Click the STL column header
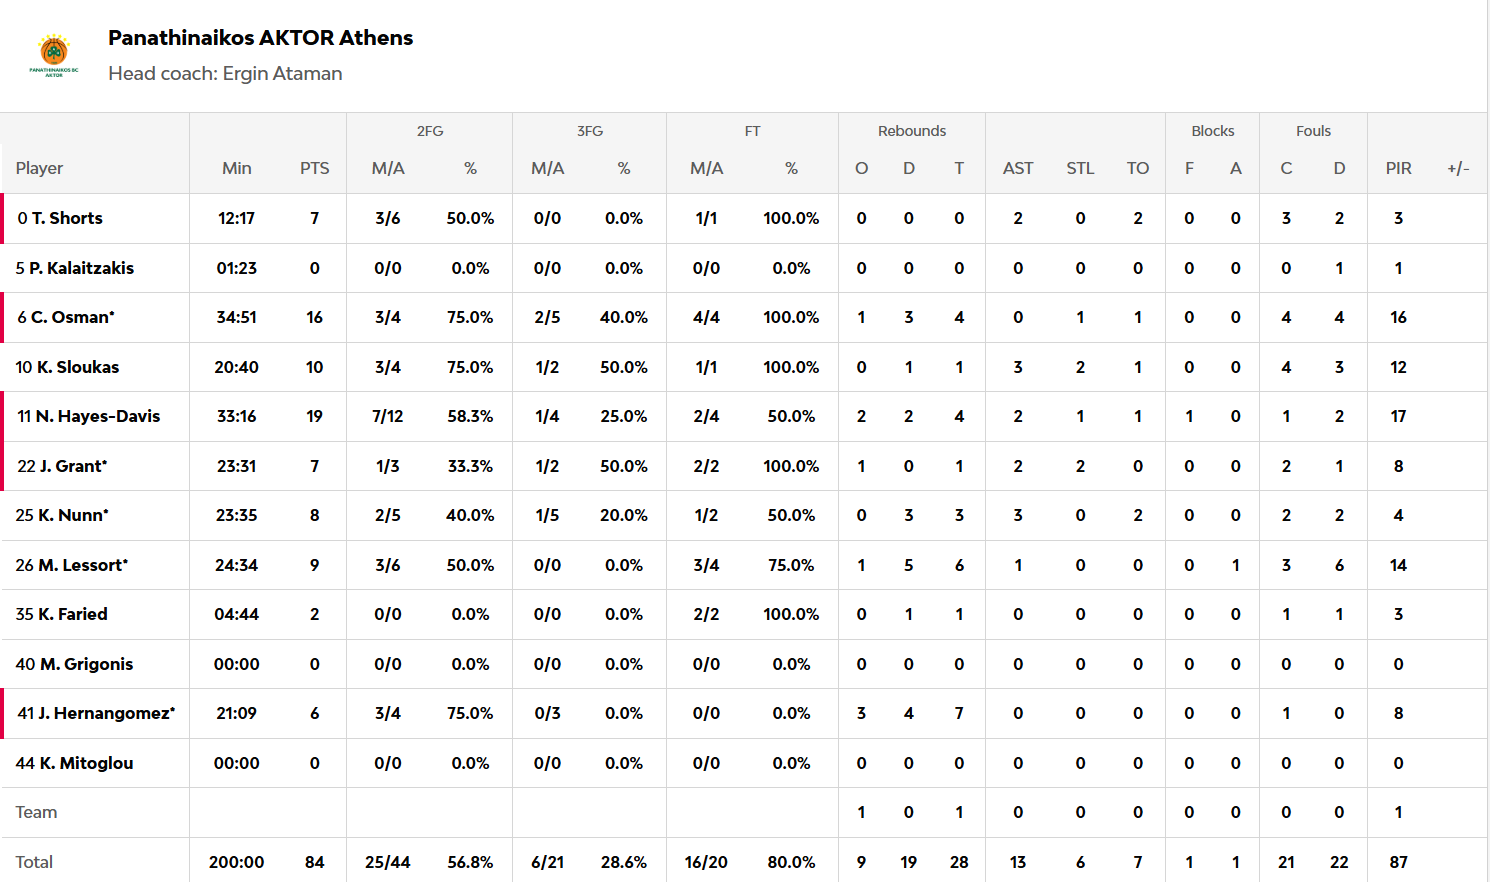This screenshot has height=882, width=1490. [x=1080, y=168]
